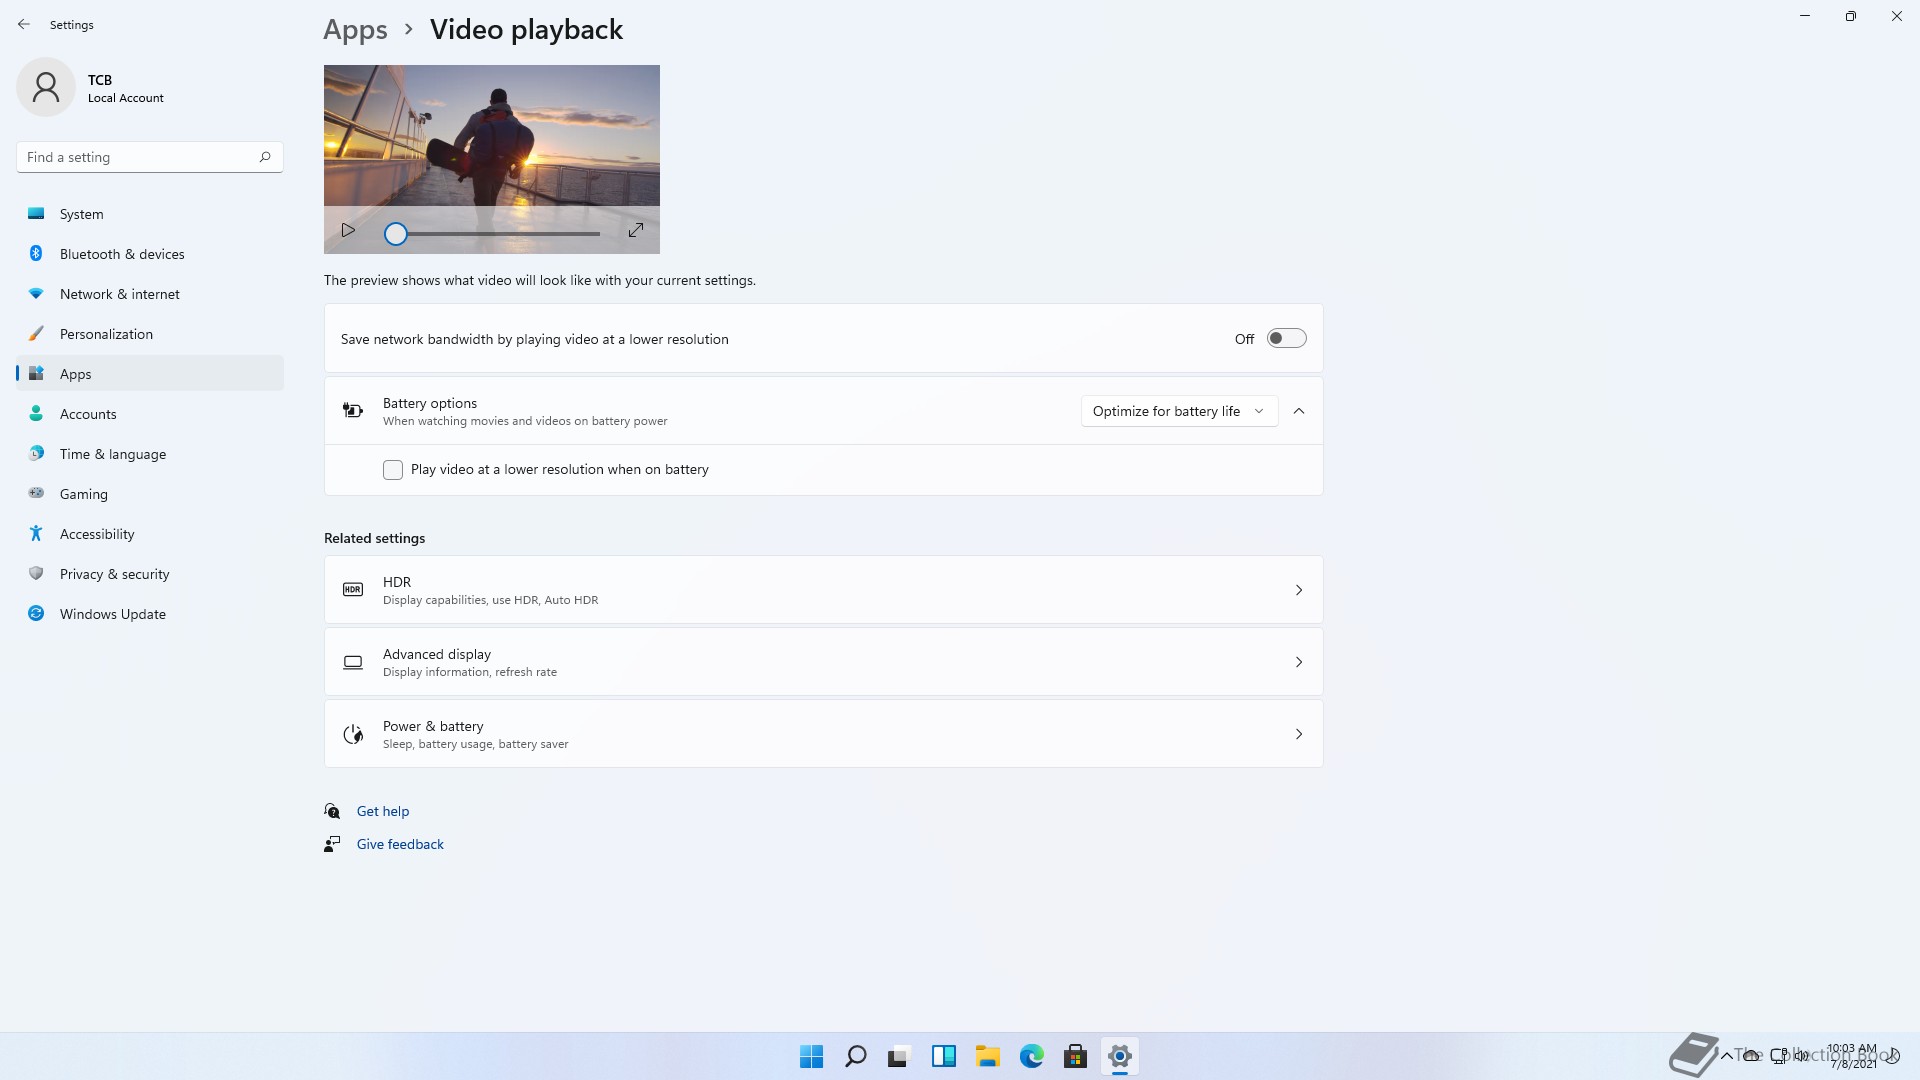Click the Power & battery chevron arrow
The width and height of the screenshot is (1920, 1080).
click(1299, 734)
